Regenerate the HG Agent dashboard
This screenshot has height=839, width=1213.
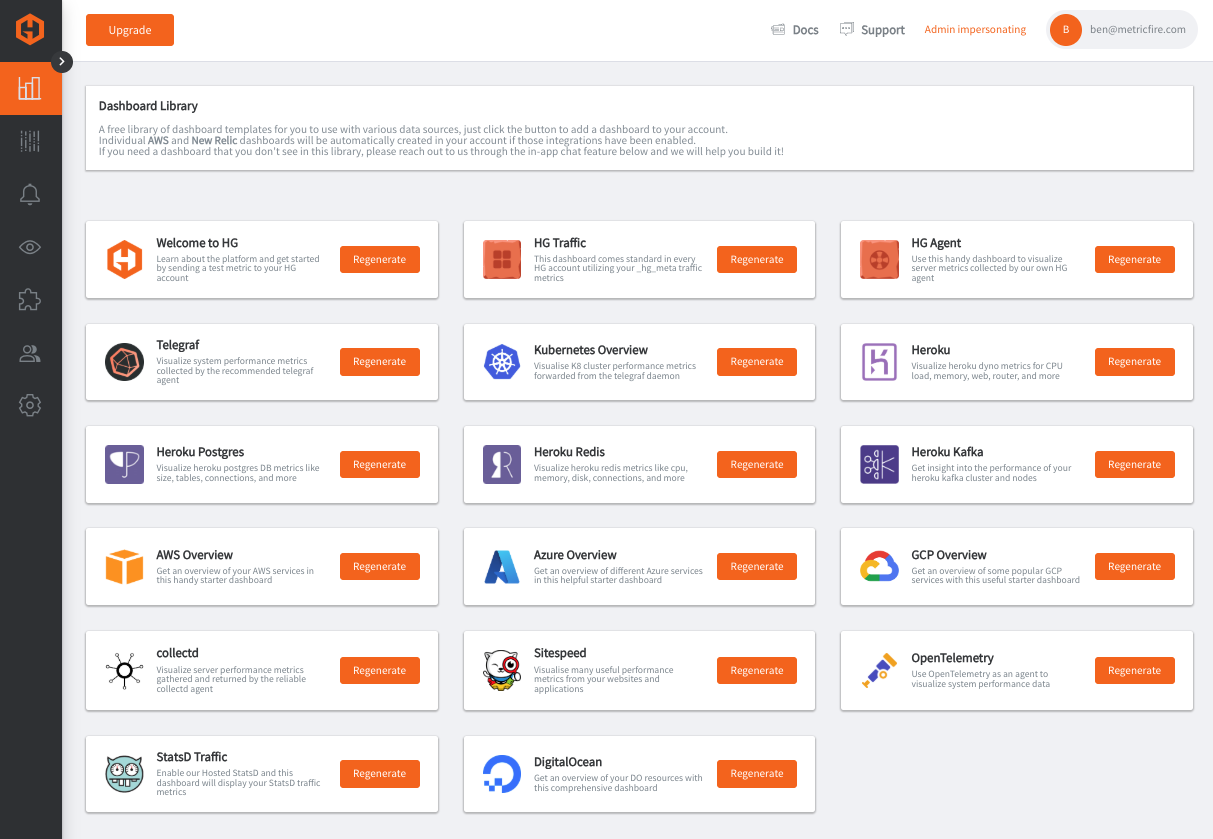[x=1134, y=259]
